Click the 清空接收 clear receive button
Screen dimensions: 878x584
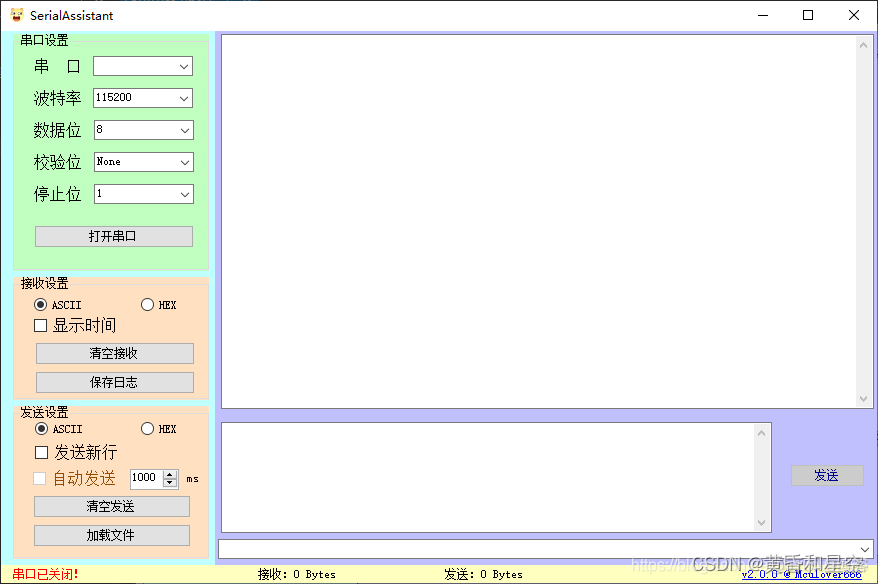[113, 353]
